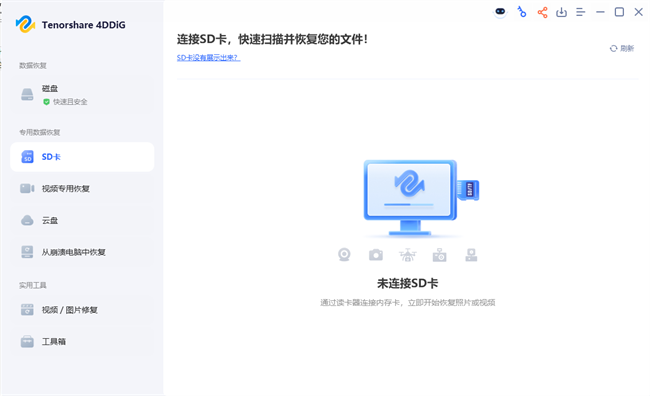The width and height of the screenshot is (650, 396).
Task: Open 工具箱 toolbox in the sidebar
Action: [x=82, y=342]
